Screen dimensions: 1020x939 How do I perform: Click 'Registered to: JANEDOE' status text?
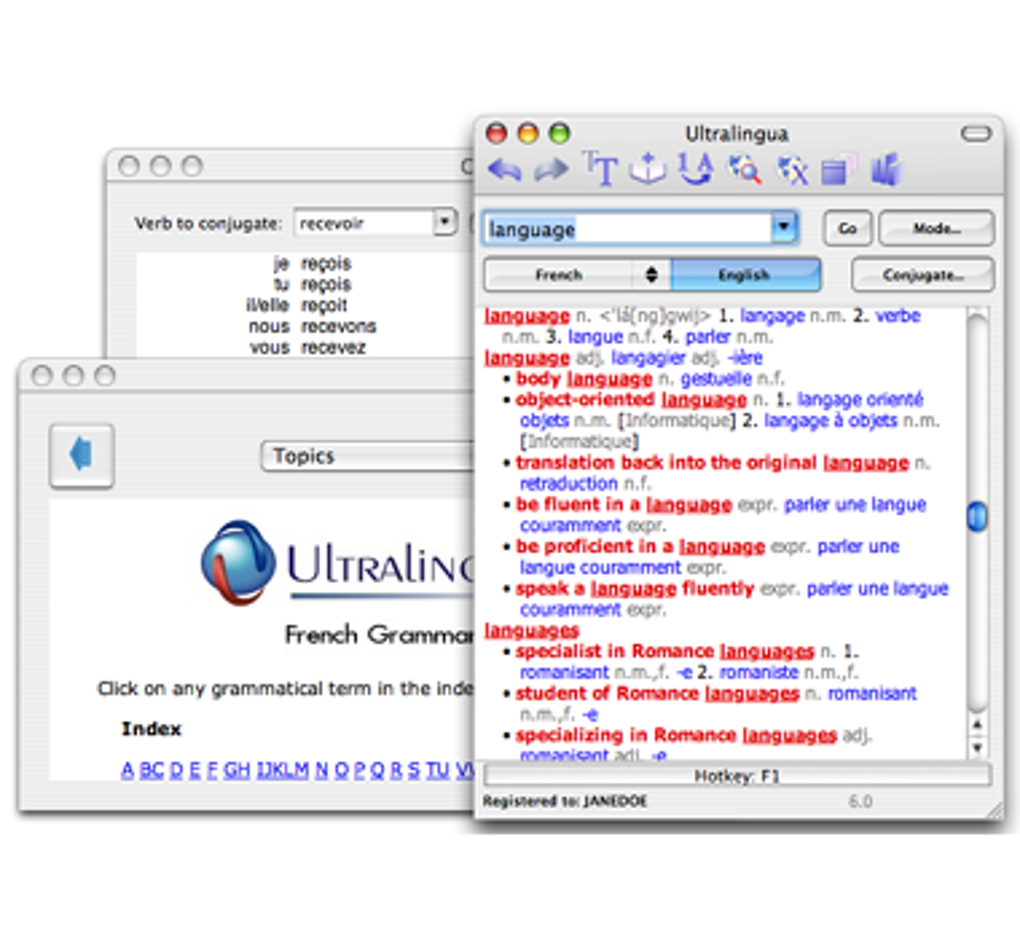pyautogui.click(x=565, y=801)
